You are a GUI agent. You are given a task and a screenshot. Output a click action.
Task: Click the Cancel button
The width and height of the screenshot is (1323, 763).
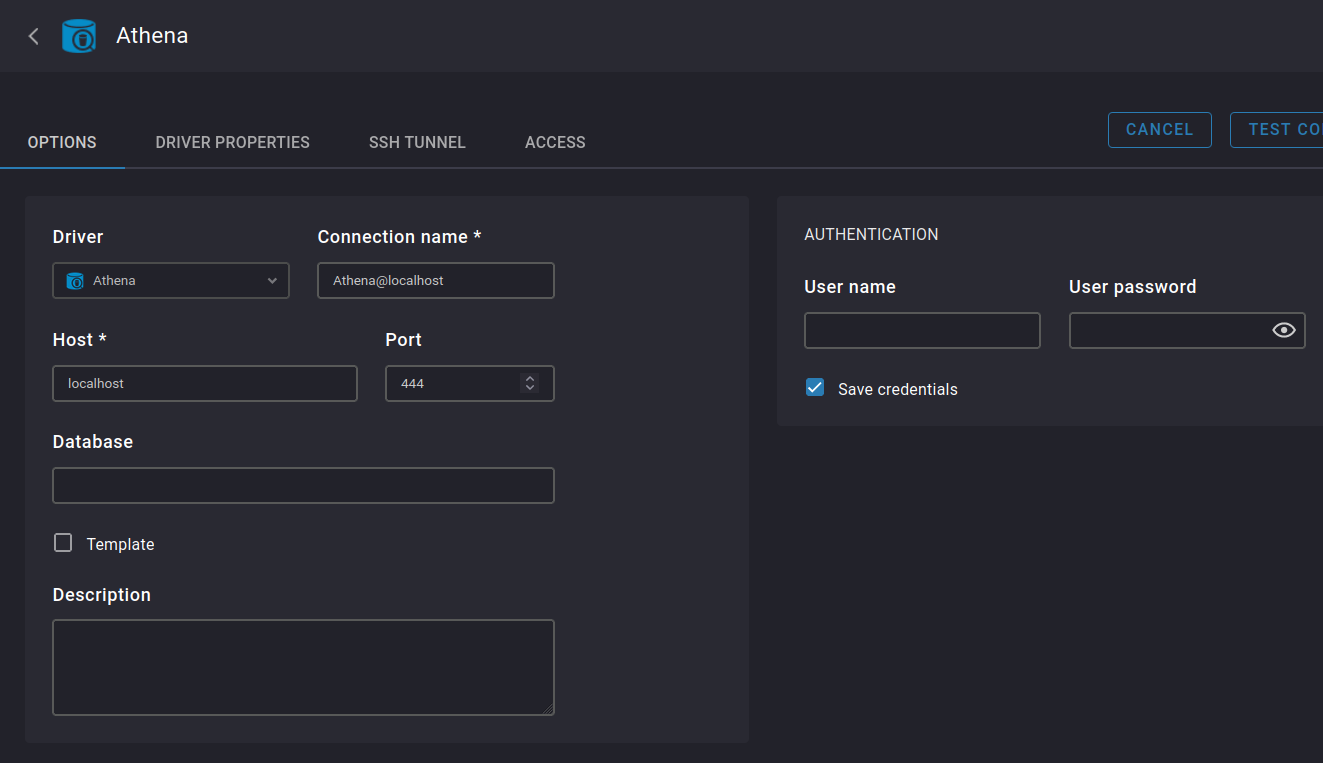(x=1159, y=129)
